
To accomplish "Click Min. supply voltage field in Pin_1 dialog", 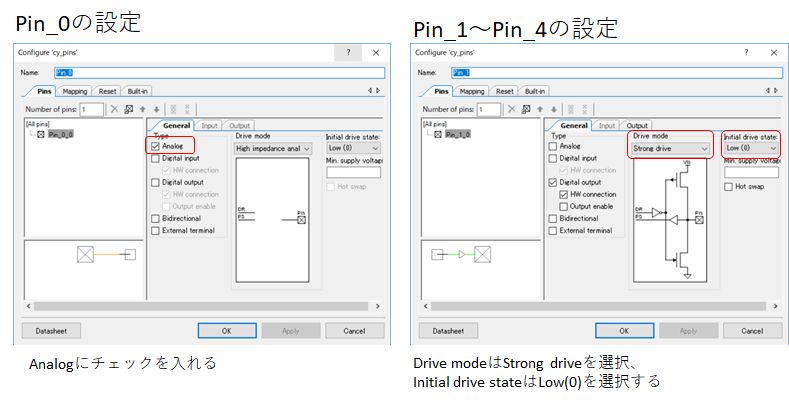I will [x=751, y=173].
